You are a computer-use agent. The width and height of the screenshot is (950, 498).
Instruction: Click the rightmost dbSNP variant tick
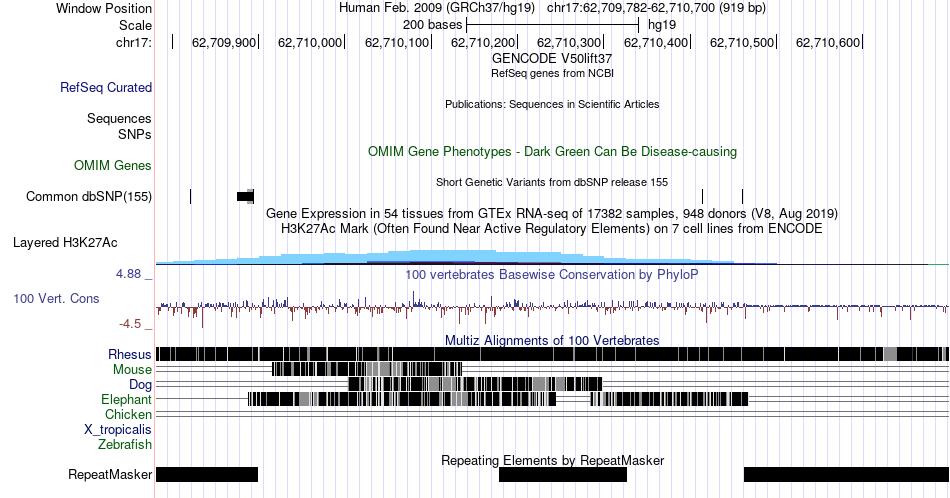tap(743, 196)
